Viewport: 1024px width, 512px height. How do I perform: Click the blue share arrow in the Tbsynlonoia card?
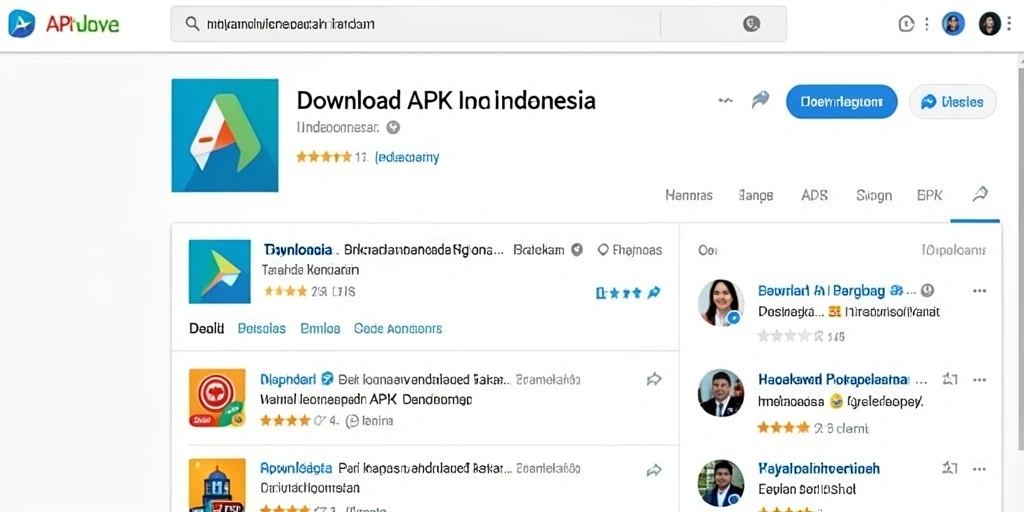[x=653, y=293]
